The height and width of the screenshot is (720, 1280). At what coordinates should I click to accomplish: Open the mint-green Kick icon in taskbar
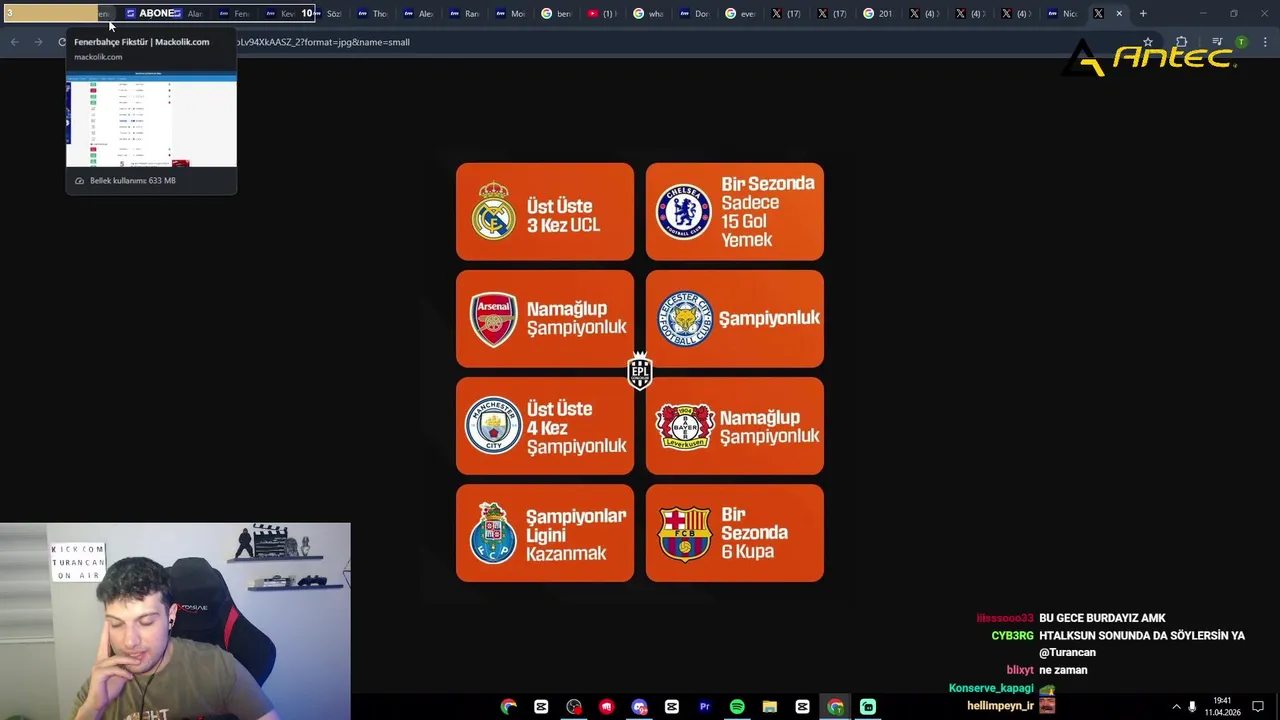(x=867, y=706)
